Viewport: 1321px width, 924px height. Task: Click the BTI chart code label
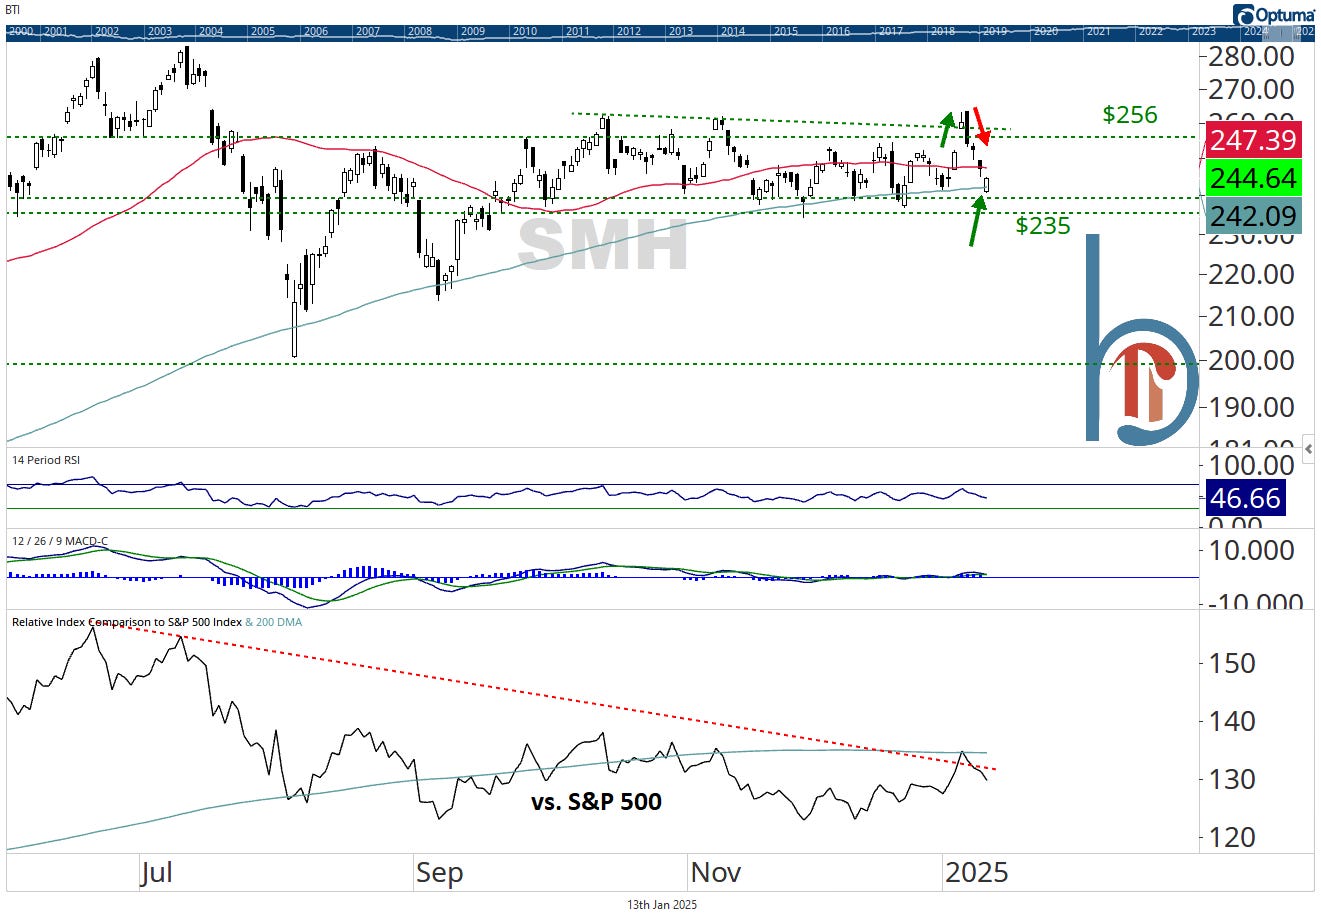tap(13, 10)
